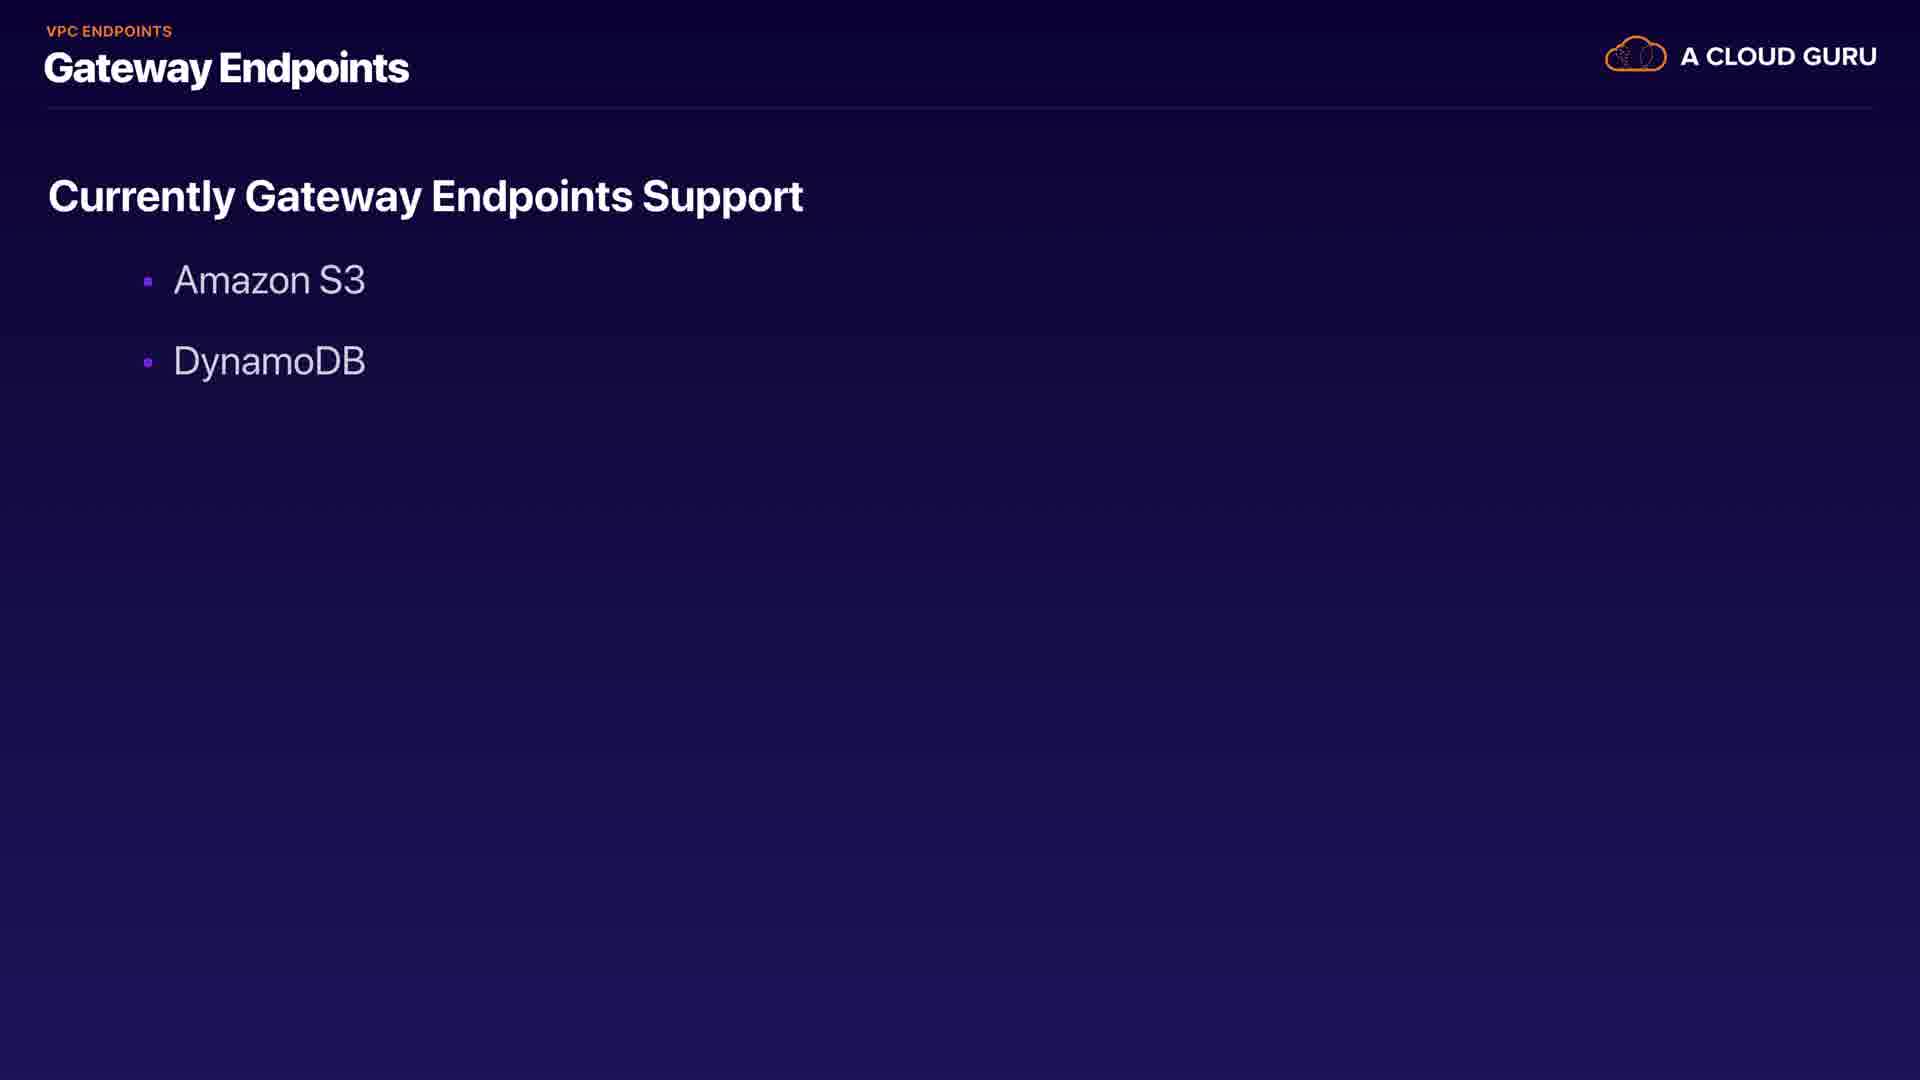This screenshot has width=1920, height=1080.
Task: Click the purple bullet beside Amazon S3
Action: tap(148, 282)
